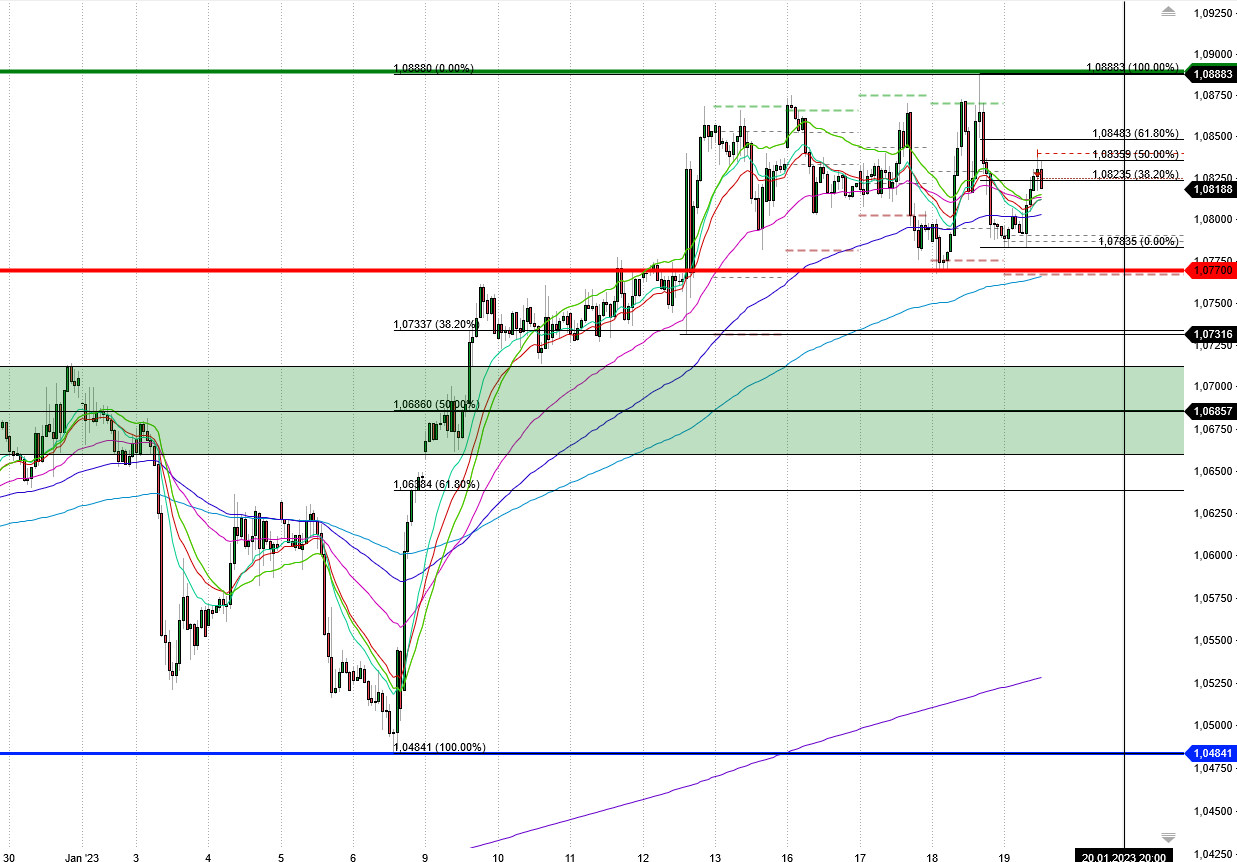Select the green 1,08883 price tag
1237x862 pixels.
(1211, 74)
